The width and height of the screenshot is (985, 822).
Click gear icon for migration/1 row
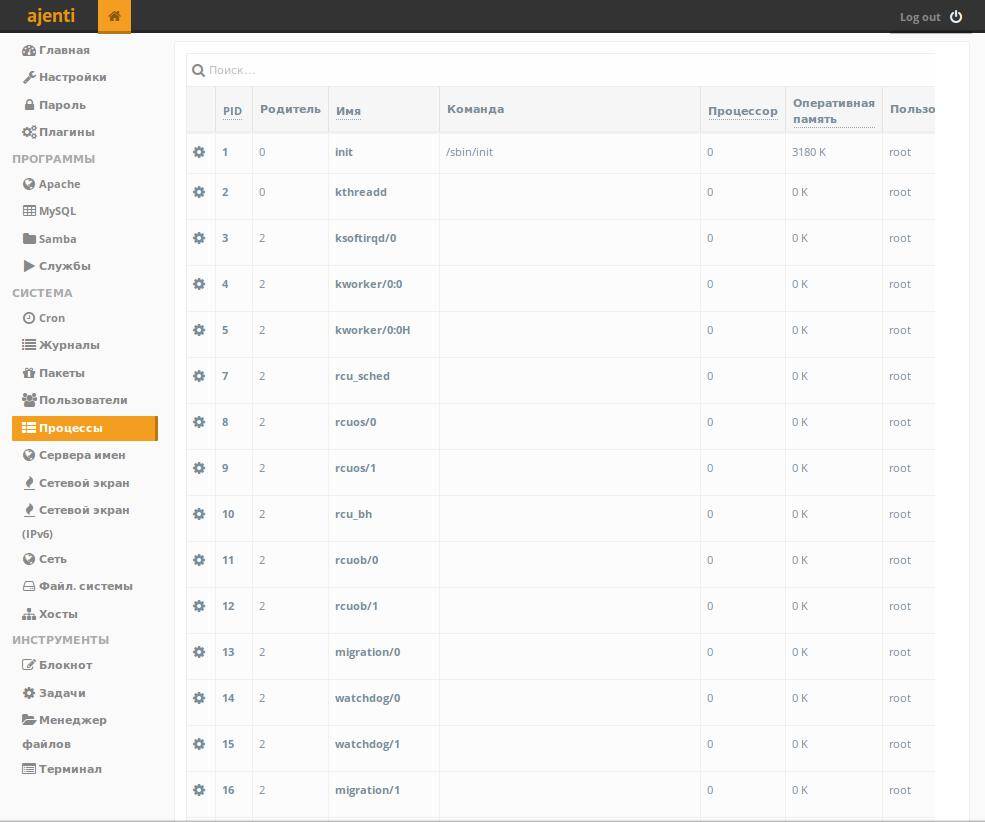[199, 790]
